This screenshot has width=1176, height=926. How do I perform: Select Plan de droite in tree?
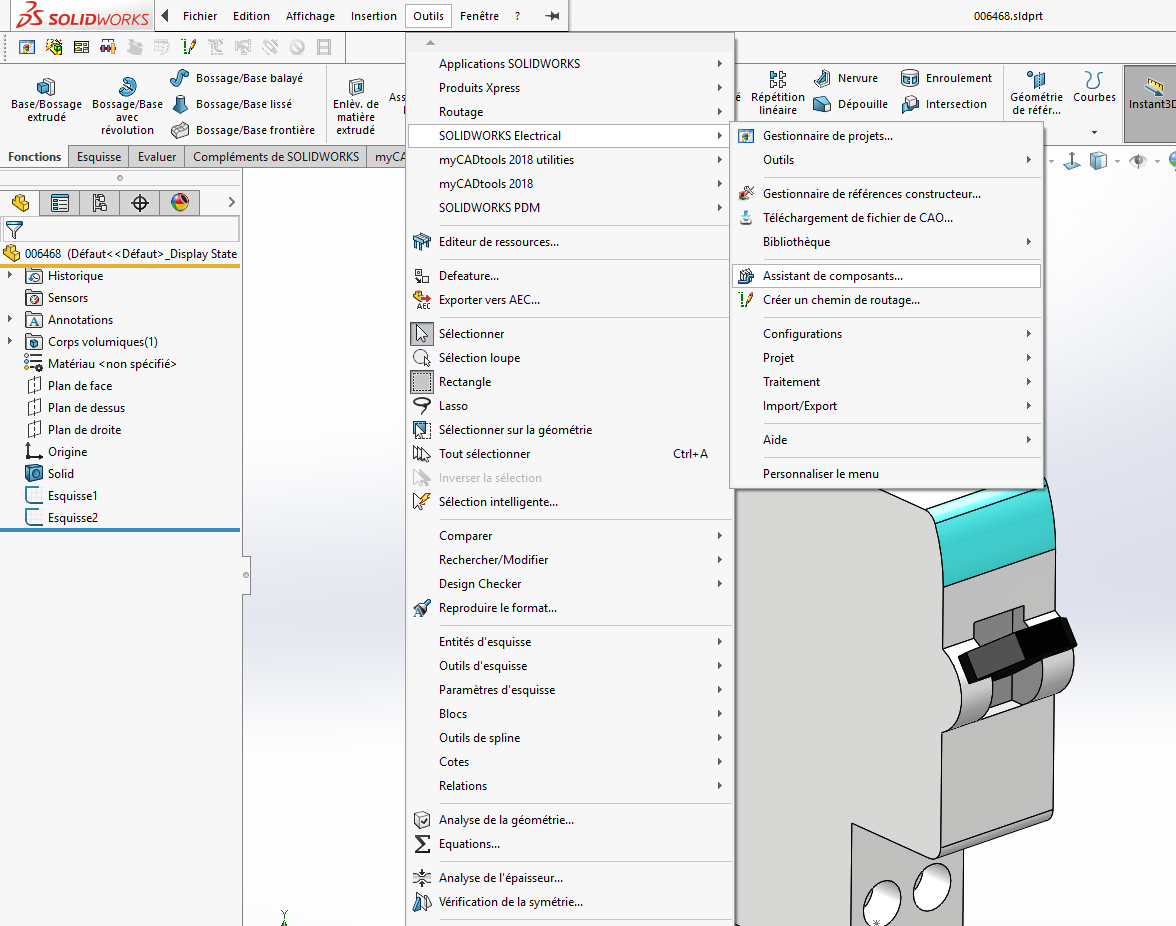click(x=84, y=430)
